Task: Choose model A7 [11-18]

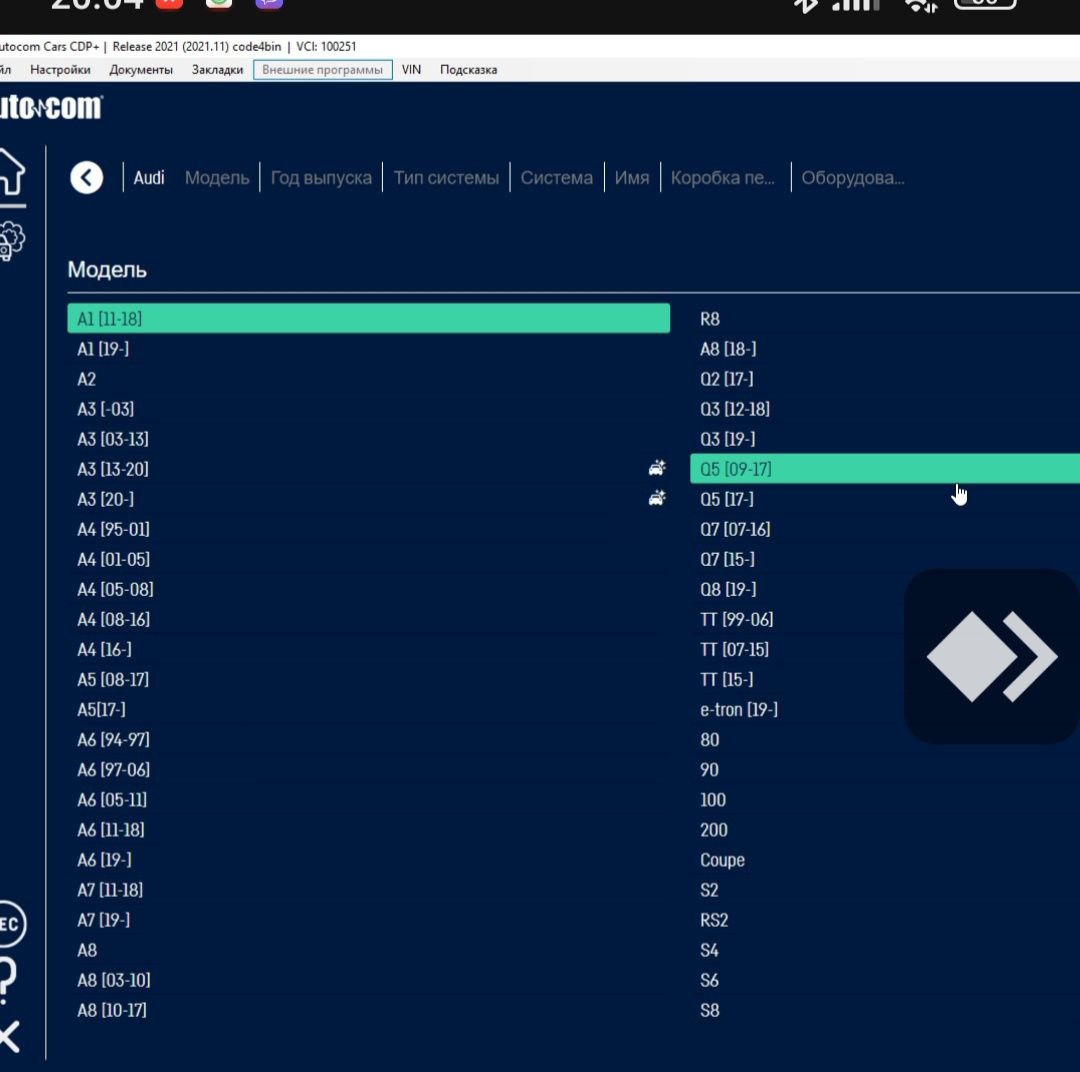Action: point(368,889)
